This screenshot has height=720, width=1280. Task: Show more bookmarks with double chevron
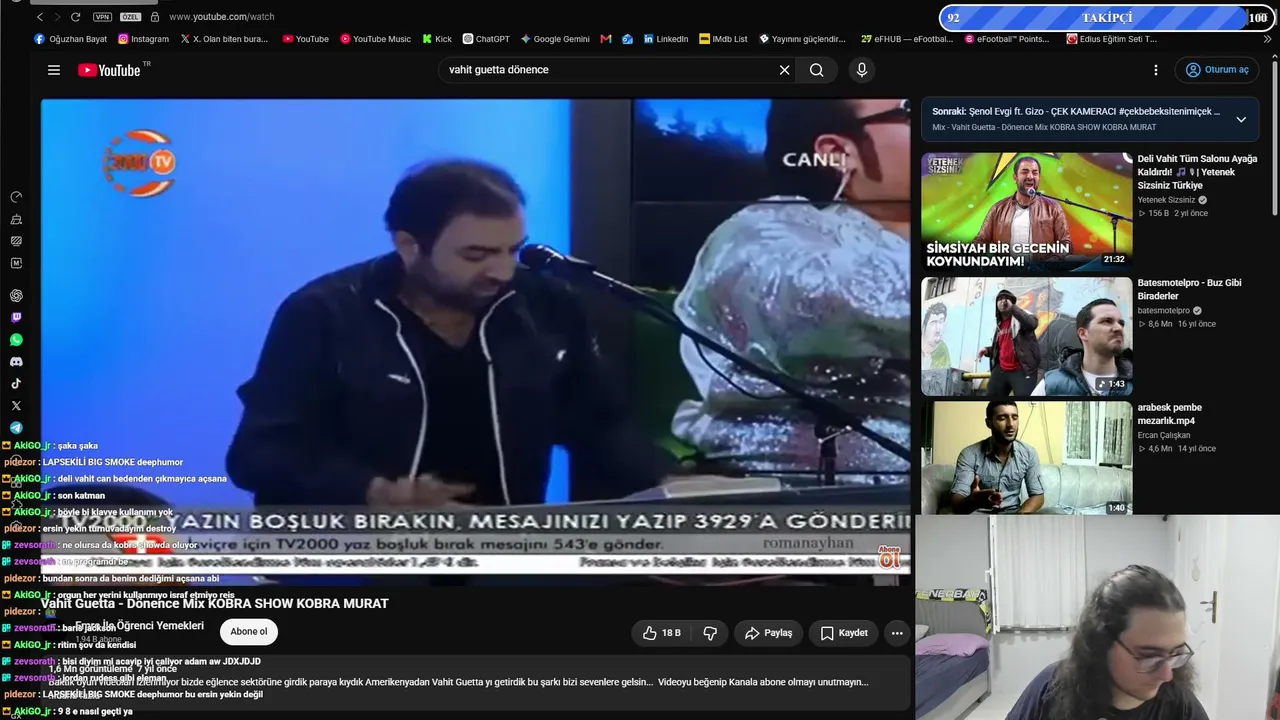tap(1269, 39)
